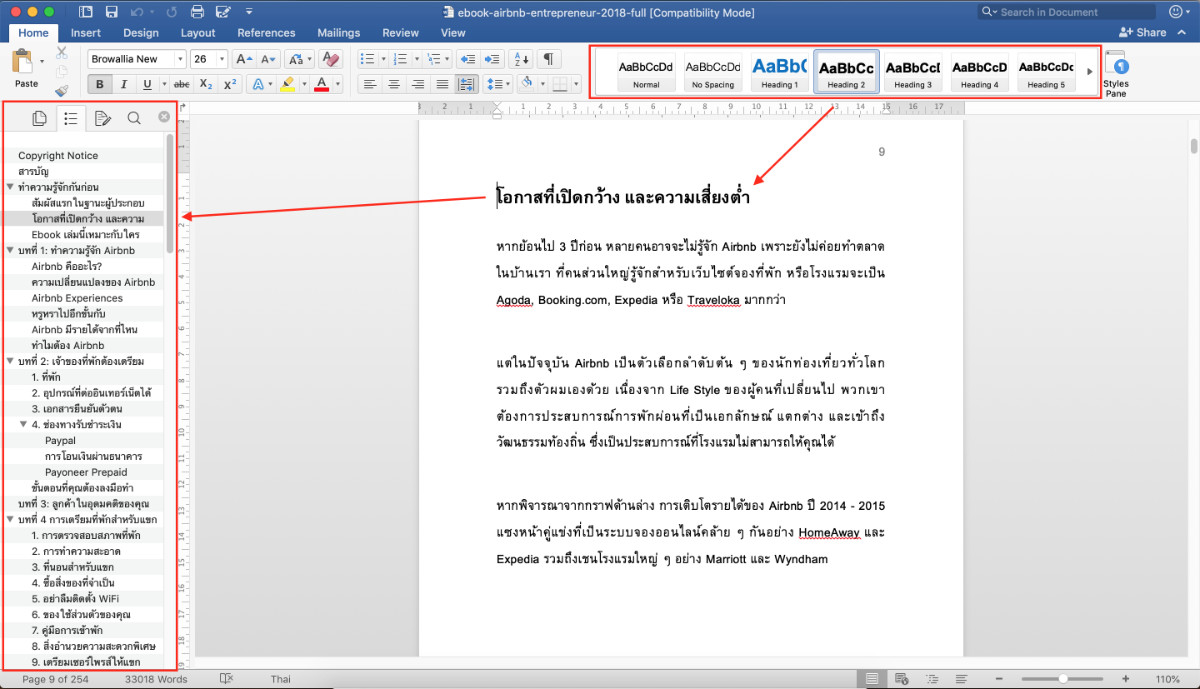Close the navigation sidebar
Screen dimensions: 1200x689
[164, 118]
